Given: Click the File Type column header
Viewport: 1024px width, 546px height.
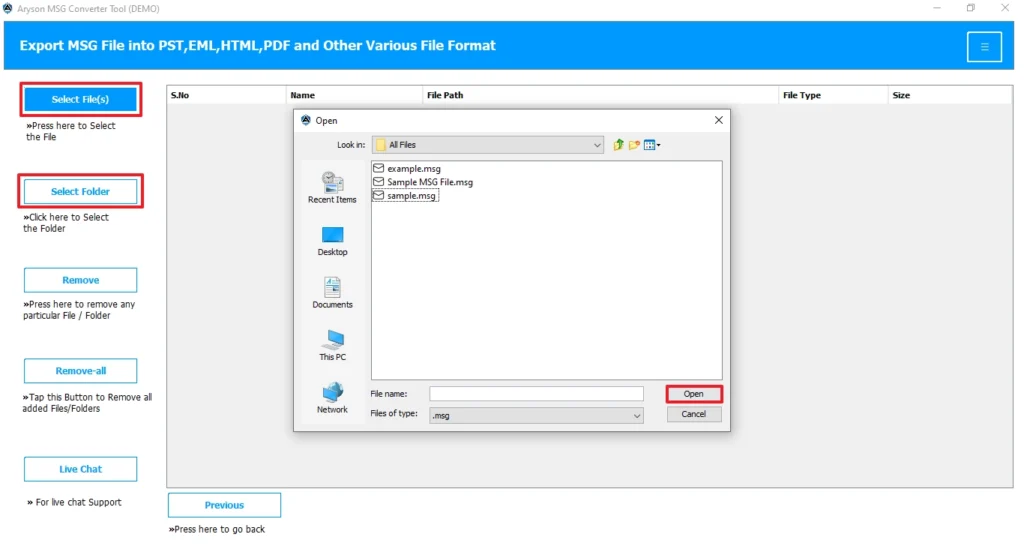Looking at the screenshot, I should [x=833, y=95].
